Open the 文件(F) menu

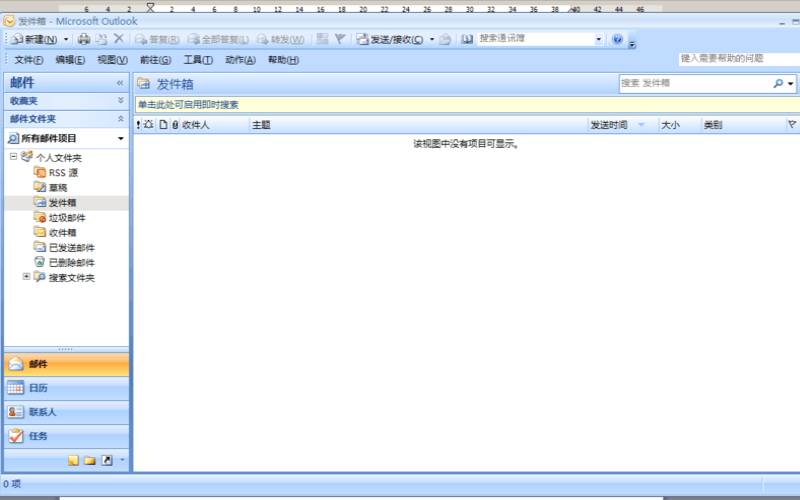pos(29,60)
